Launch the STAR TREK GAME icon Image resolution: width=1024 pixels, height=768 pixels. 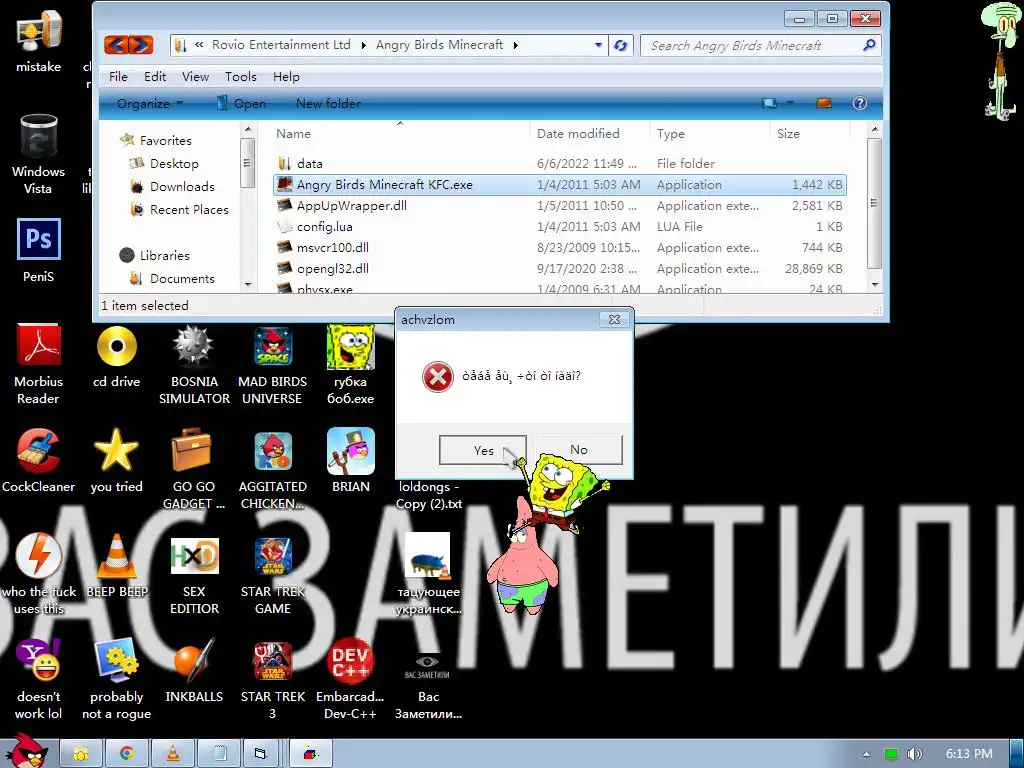(272, 573)
